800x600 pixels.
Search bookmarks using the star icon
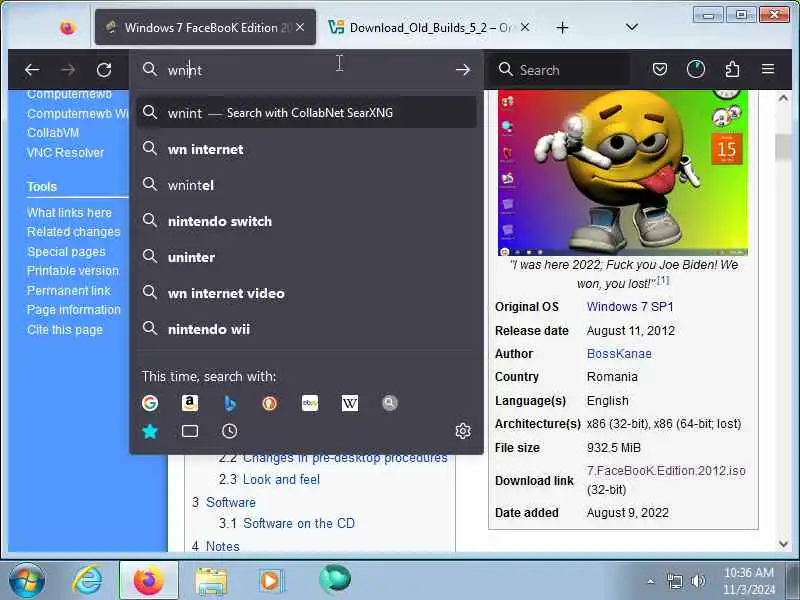tap(150, 432)
